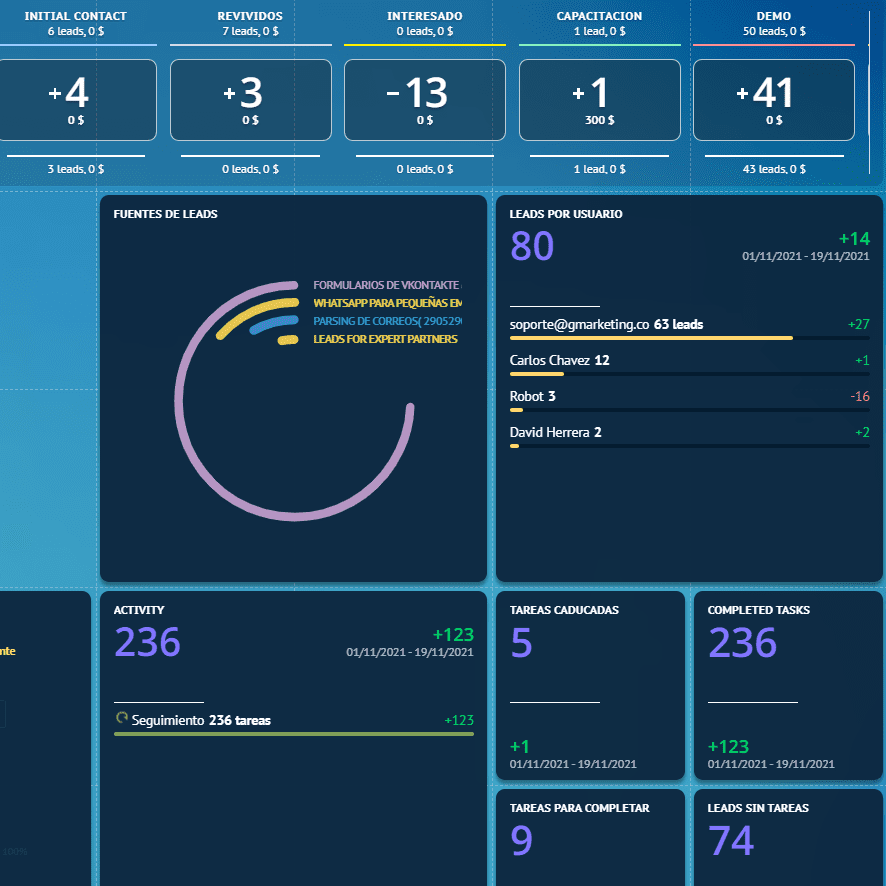Click the Leads Sin Tareas 74 figure
The width and height of the screenshot is (886, 886).
click(731, 841)
